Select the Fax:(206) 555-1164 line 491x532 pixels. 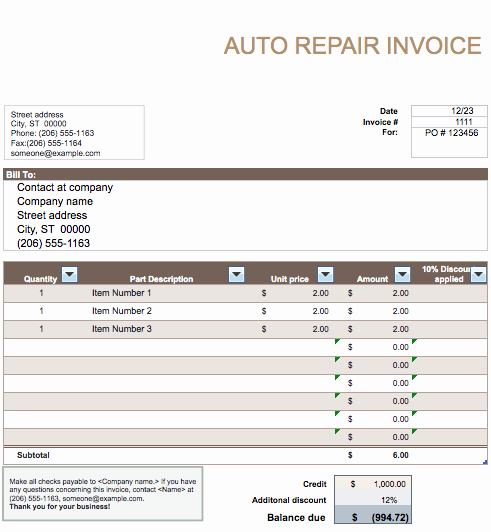46,143
